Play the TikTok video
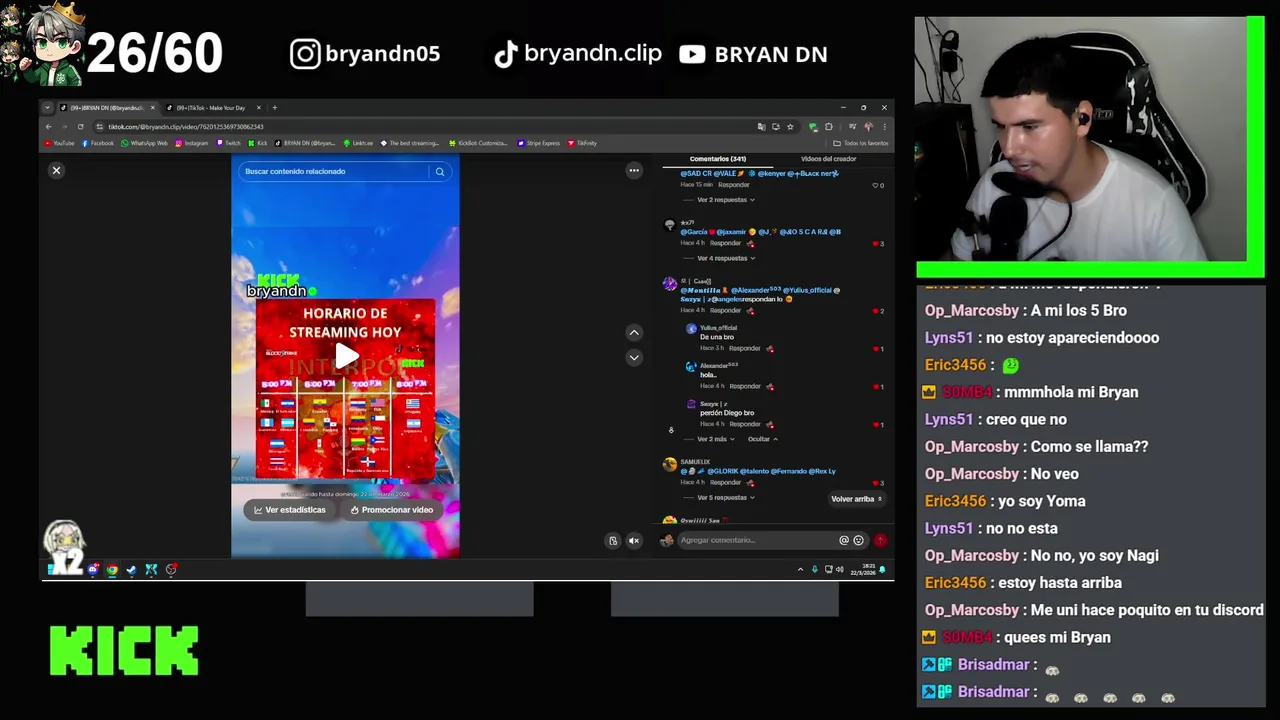 (x=346, y=355)
